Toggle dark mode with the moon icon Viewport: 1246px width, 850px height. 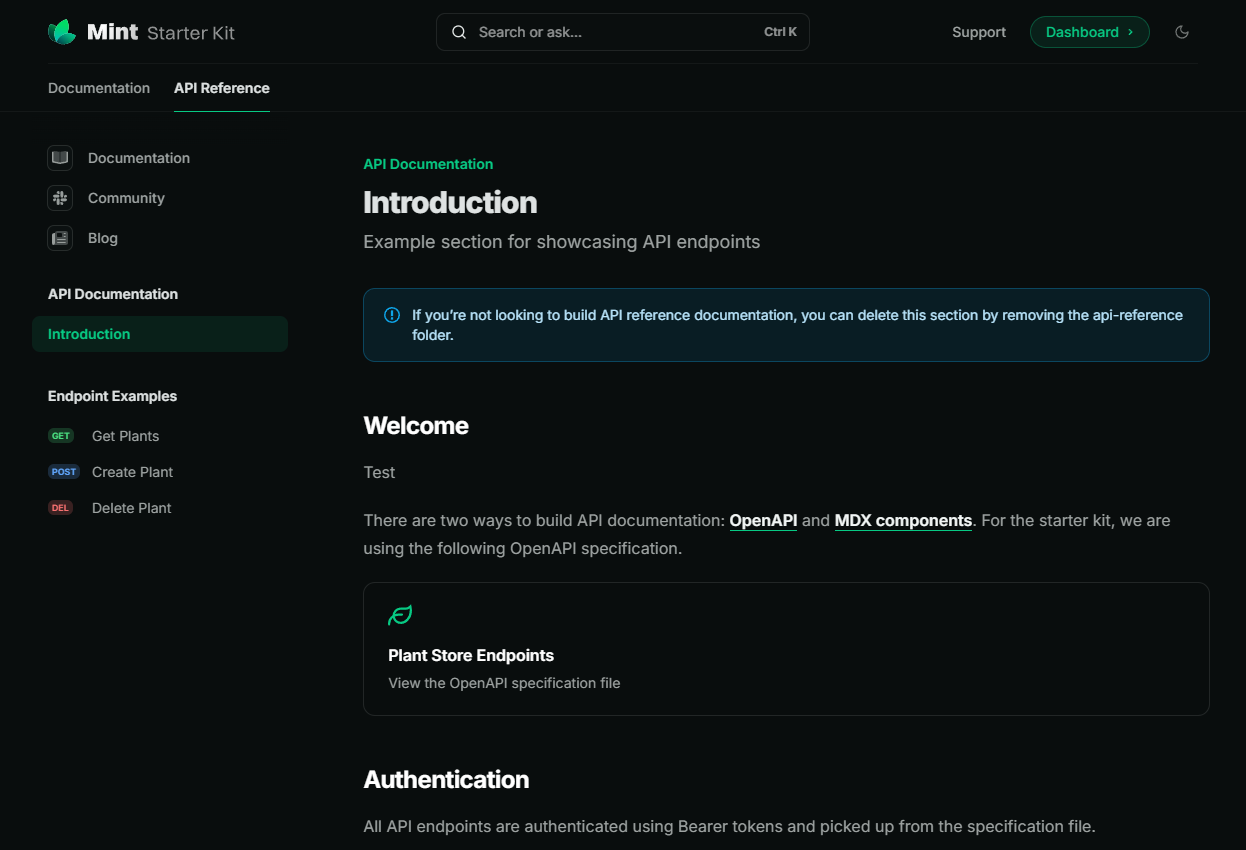(x=1182, y=31)
